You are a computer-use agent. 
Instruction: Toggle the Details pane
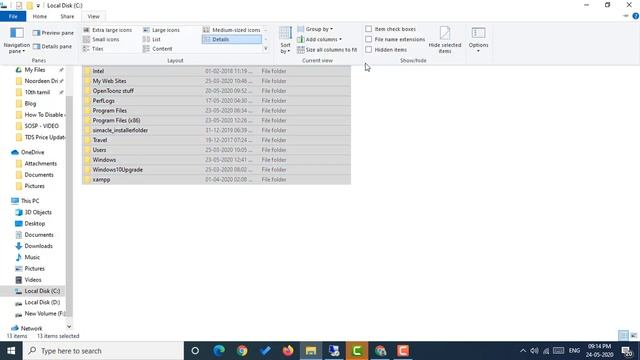(52, 47)
